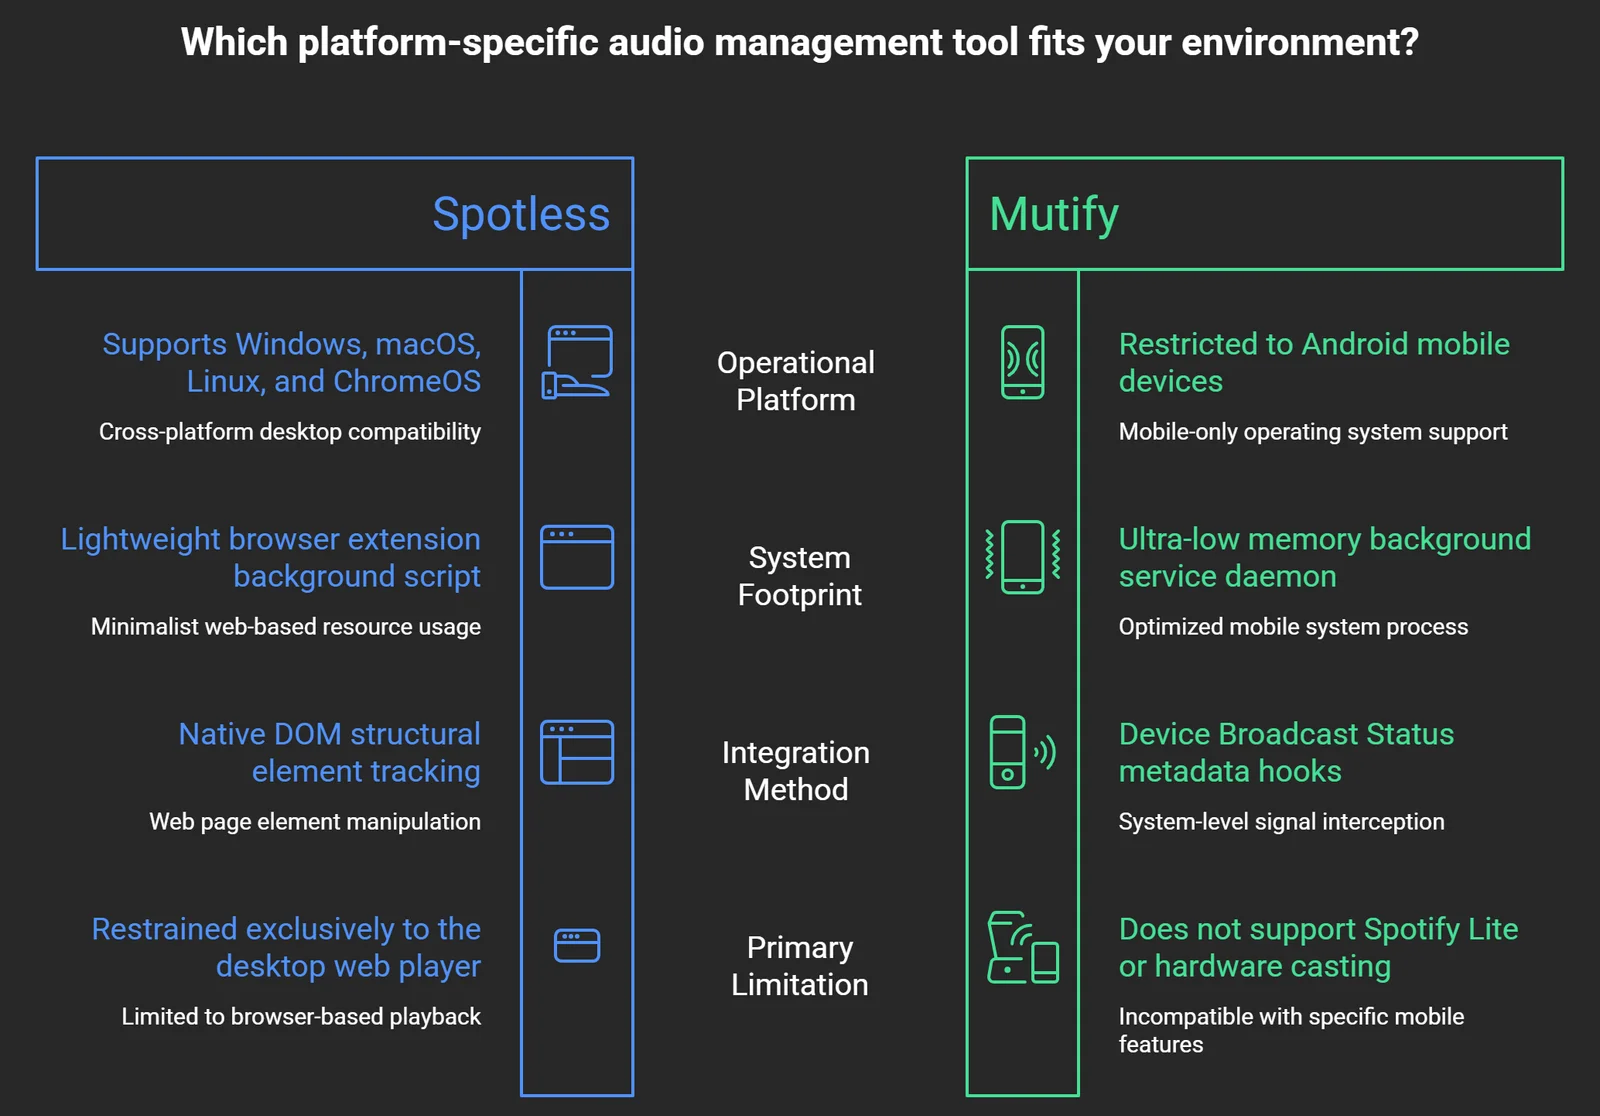
Task: Click 'Cross-platform desktop compatibility' caption
Action: [290, 432]
